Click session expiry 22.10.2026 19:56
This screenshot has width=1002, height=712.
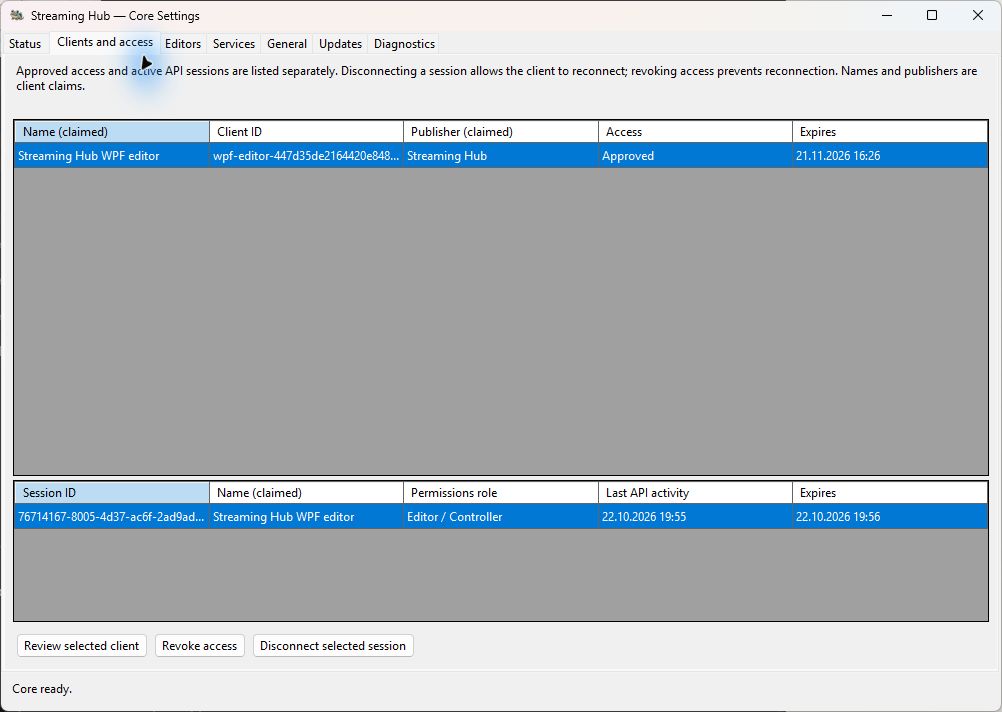[x=890, y=516]
